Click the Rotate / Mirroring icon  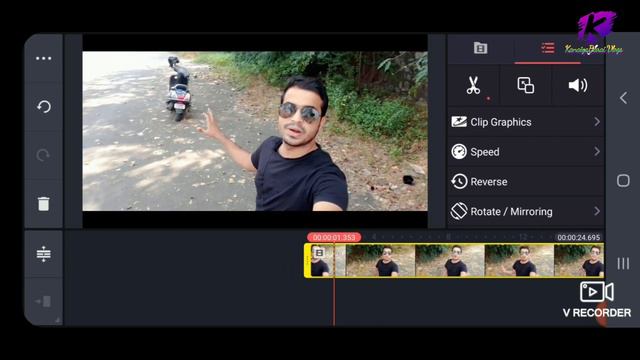[459, 211]
